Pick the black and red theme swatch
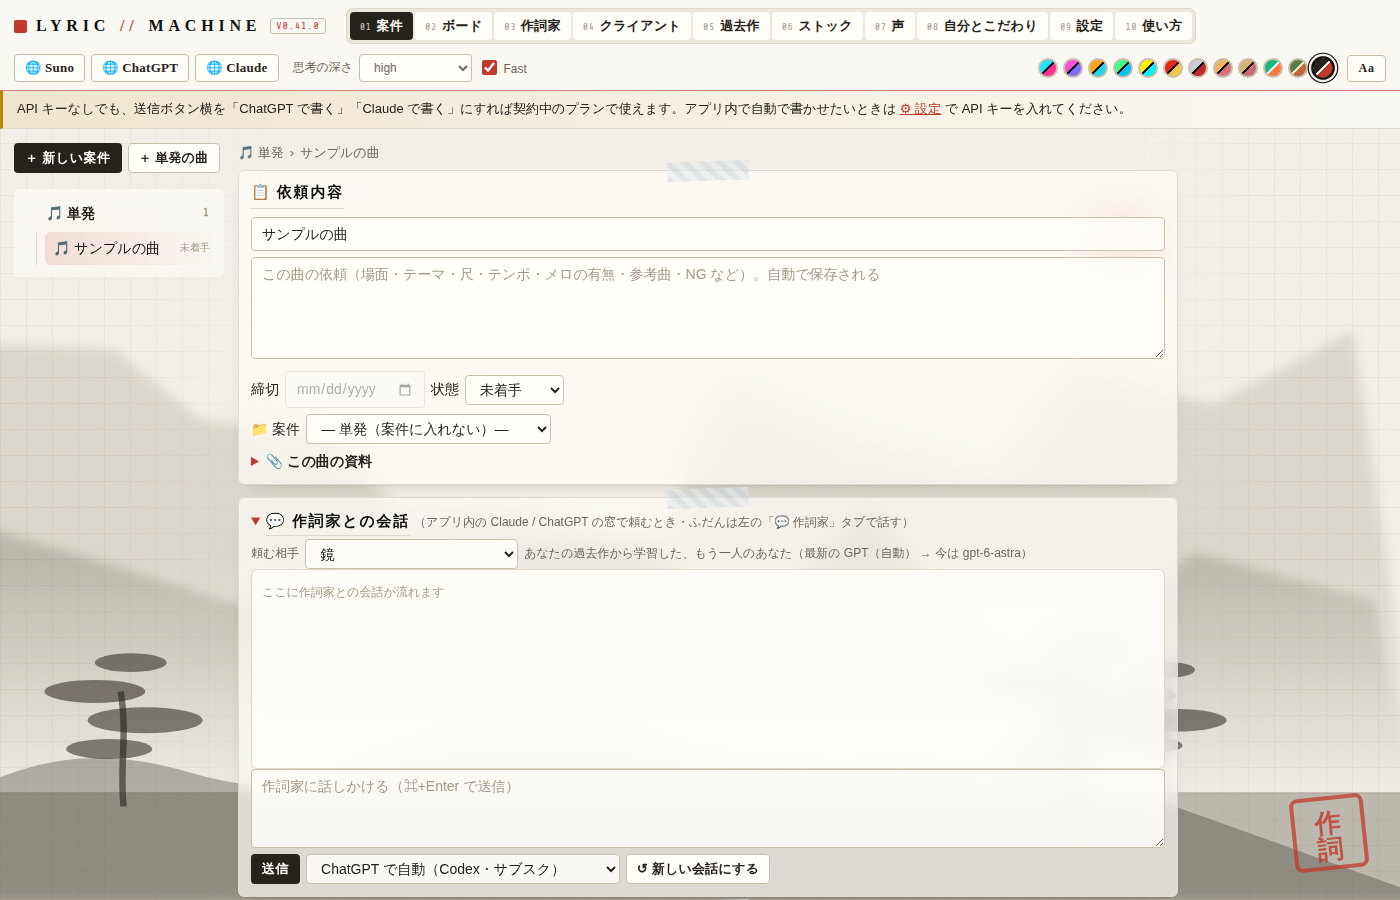 pyautogui.click(x=1323, y=68)
